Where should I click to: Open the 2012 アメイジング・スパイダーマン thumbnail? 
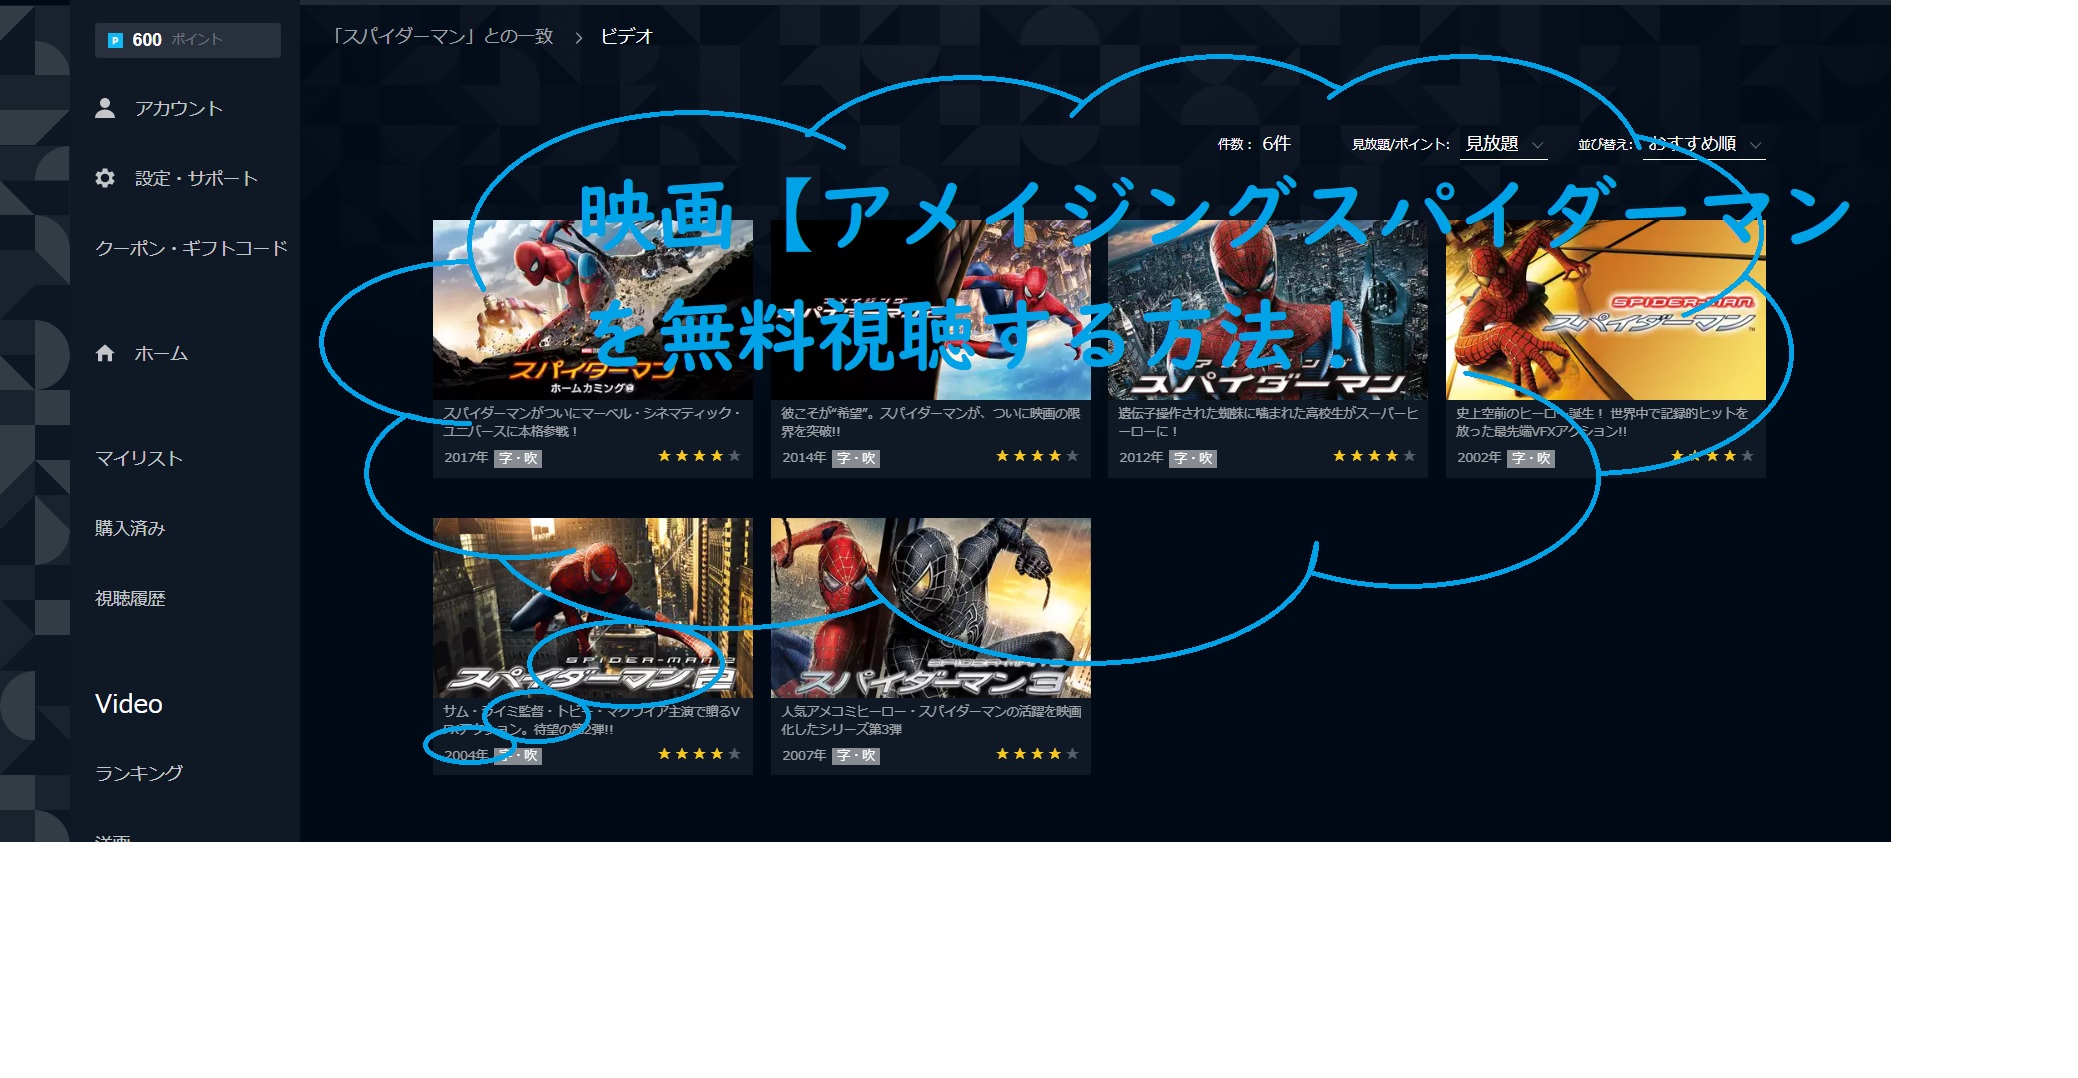point(1268,310)
